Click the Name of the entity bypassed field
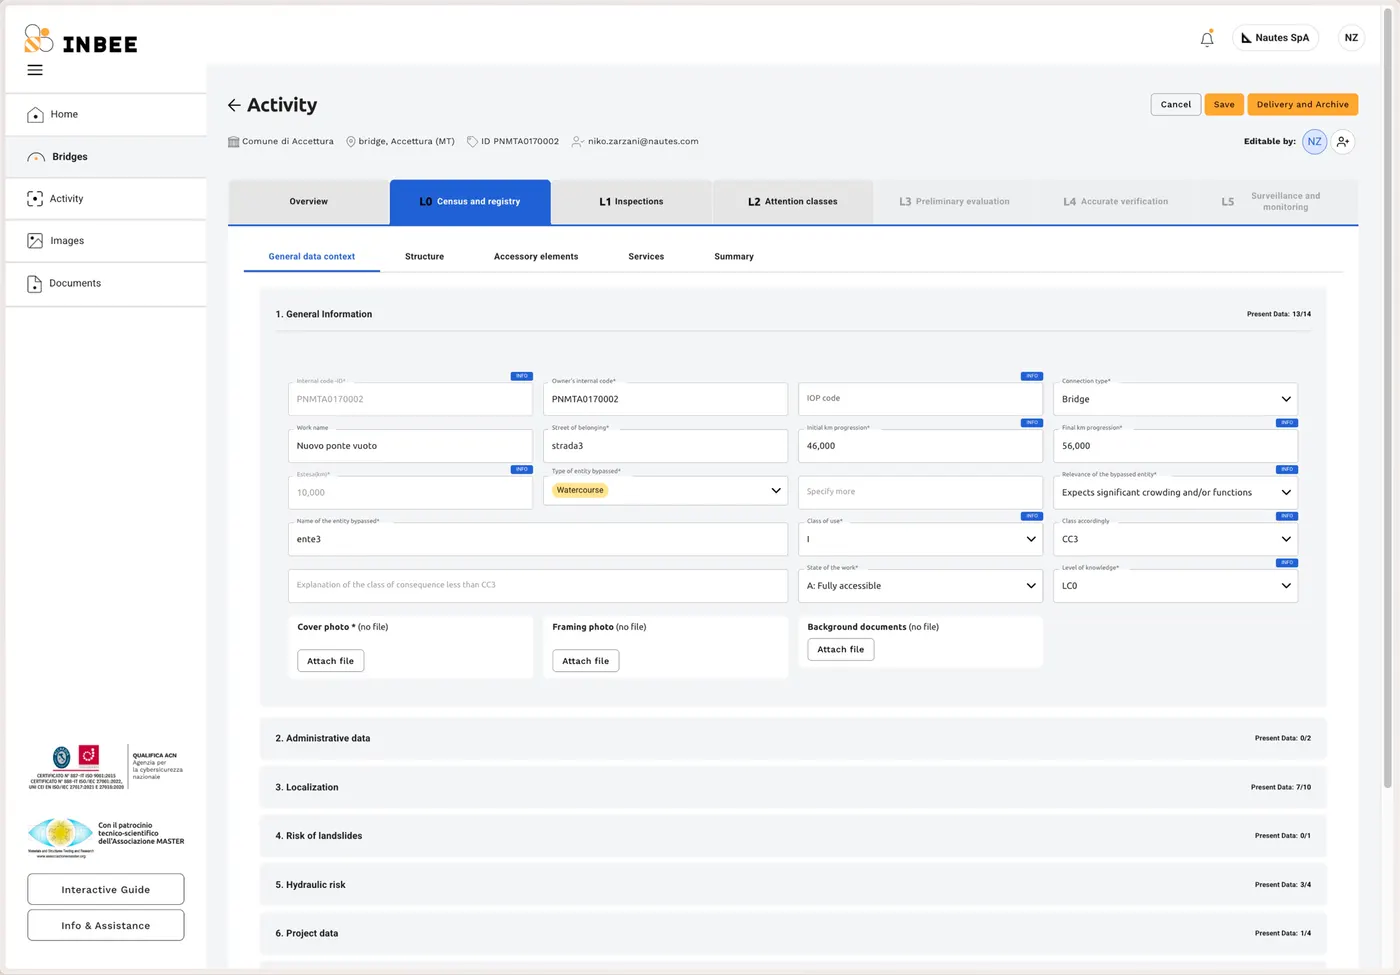This screenshot has height=975, width=1400. coord(538,539)
